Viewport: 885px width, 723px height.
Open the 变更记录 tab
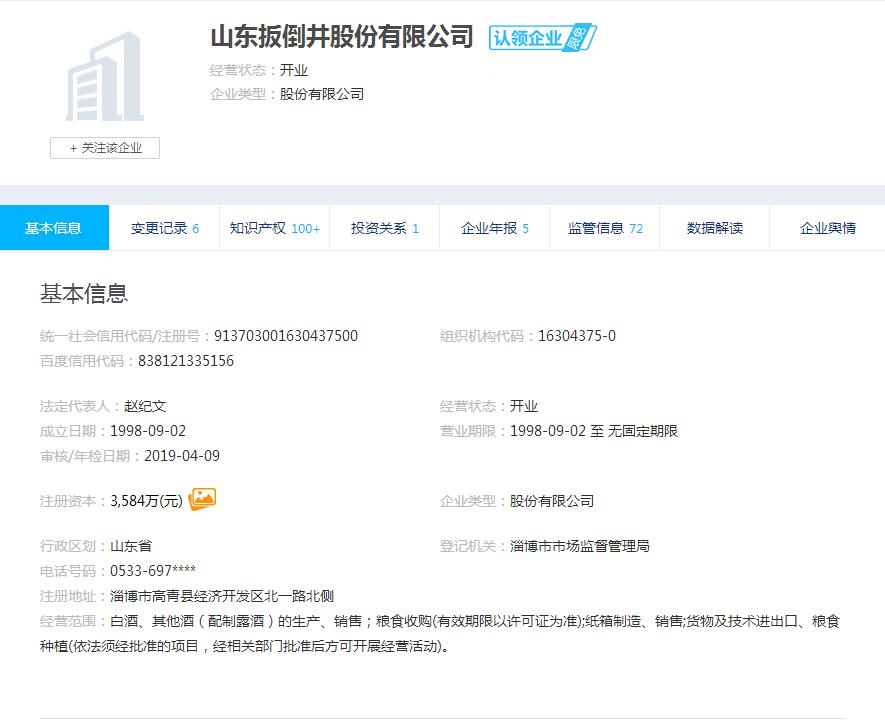[x=164, y=228]
